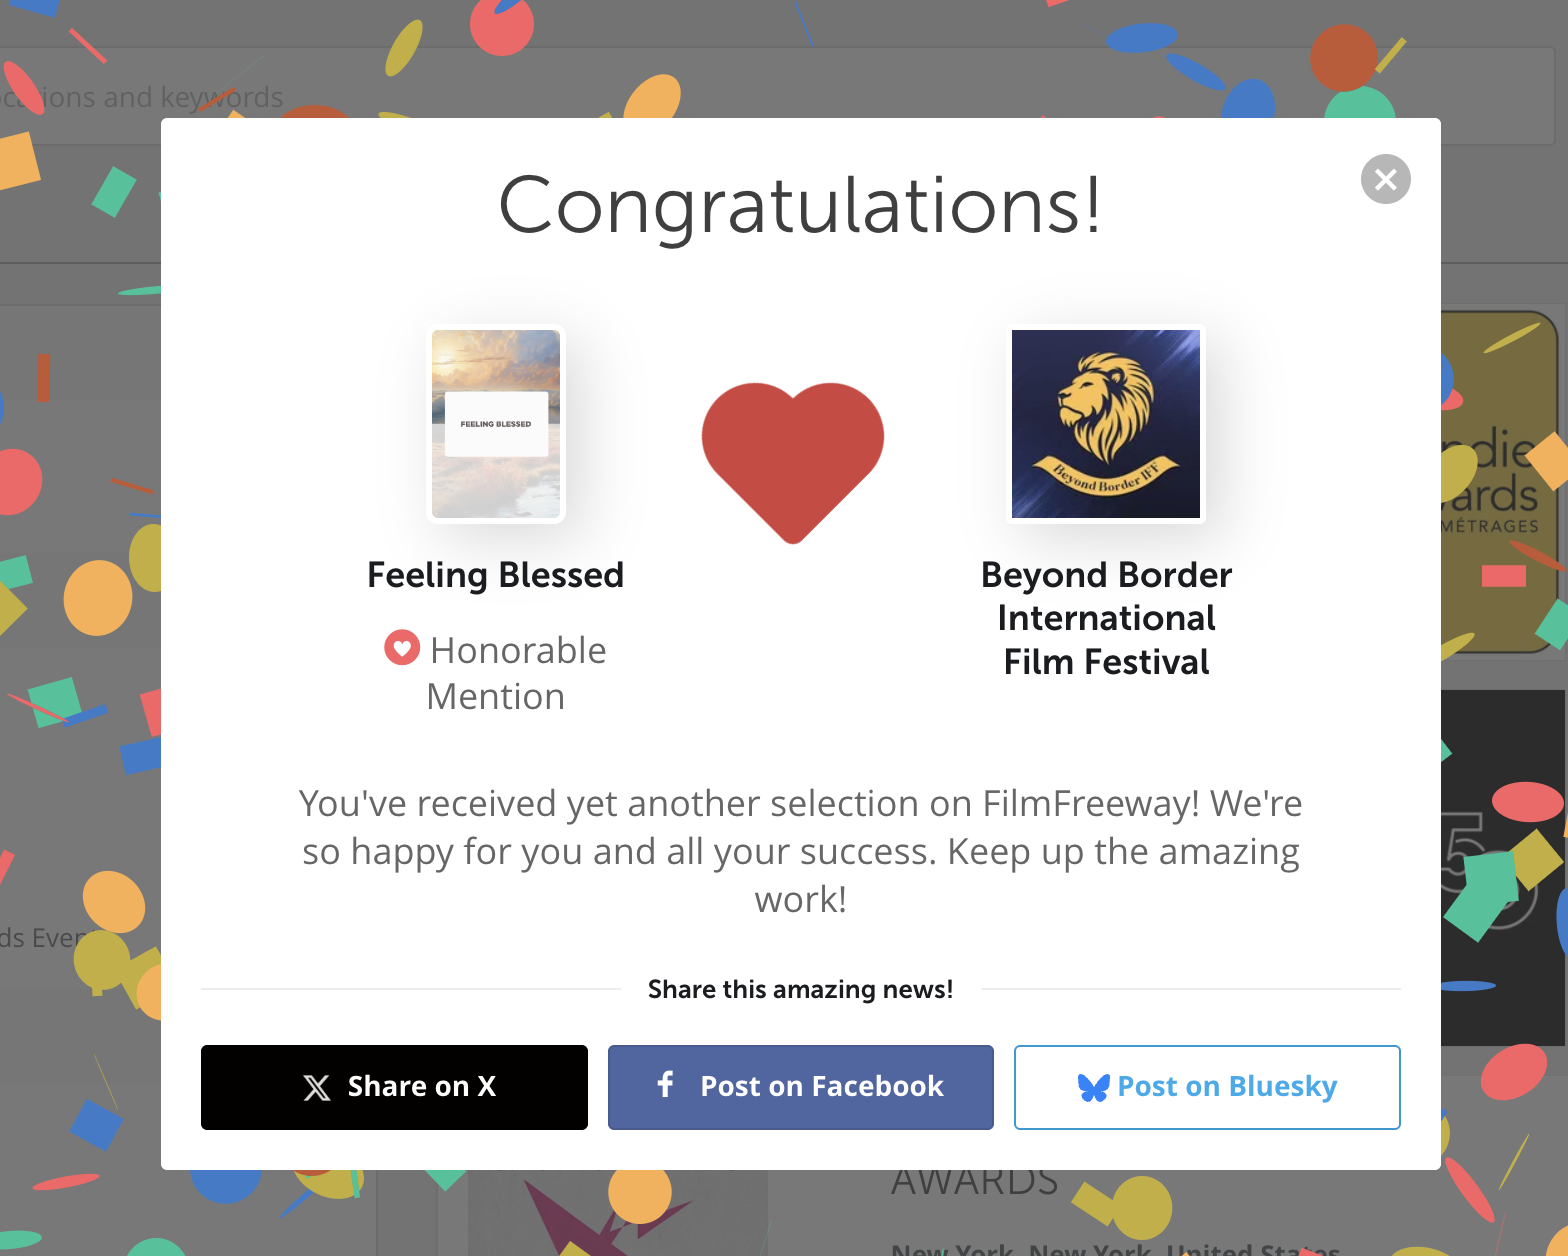The height and width of the screenshot is (1256, 1568).
Task: Click the Congratulations heading
Action: point(800,205)
